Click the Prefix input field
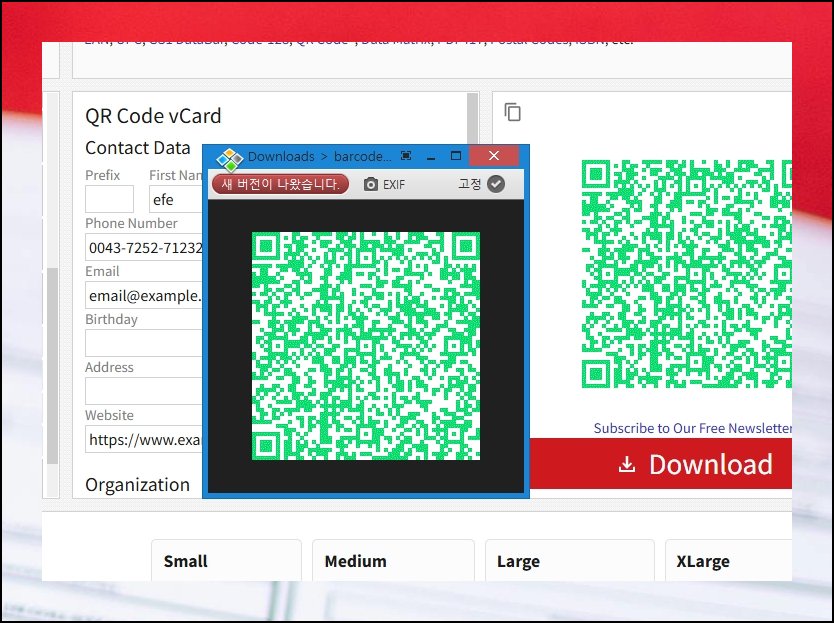 110,199
